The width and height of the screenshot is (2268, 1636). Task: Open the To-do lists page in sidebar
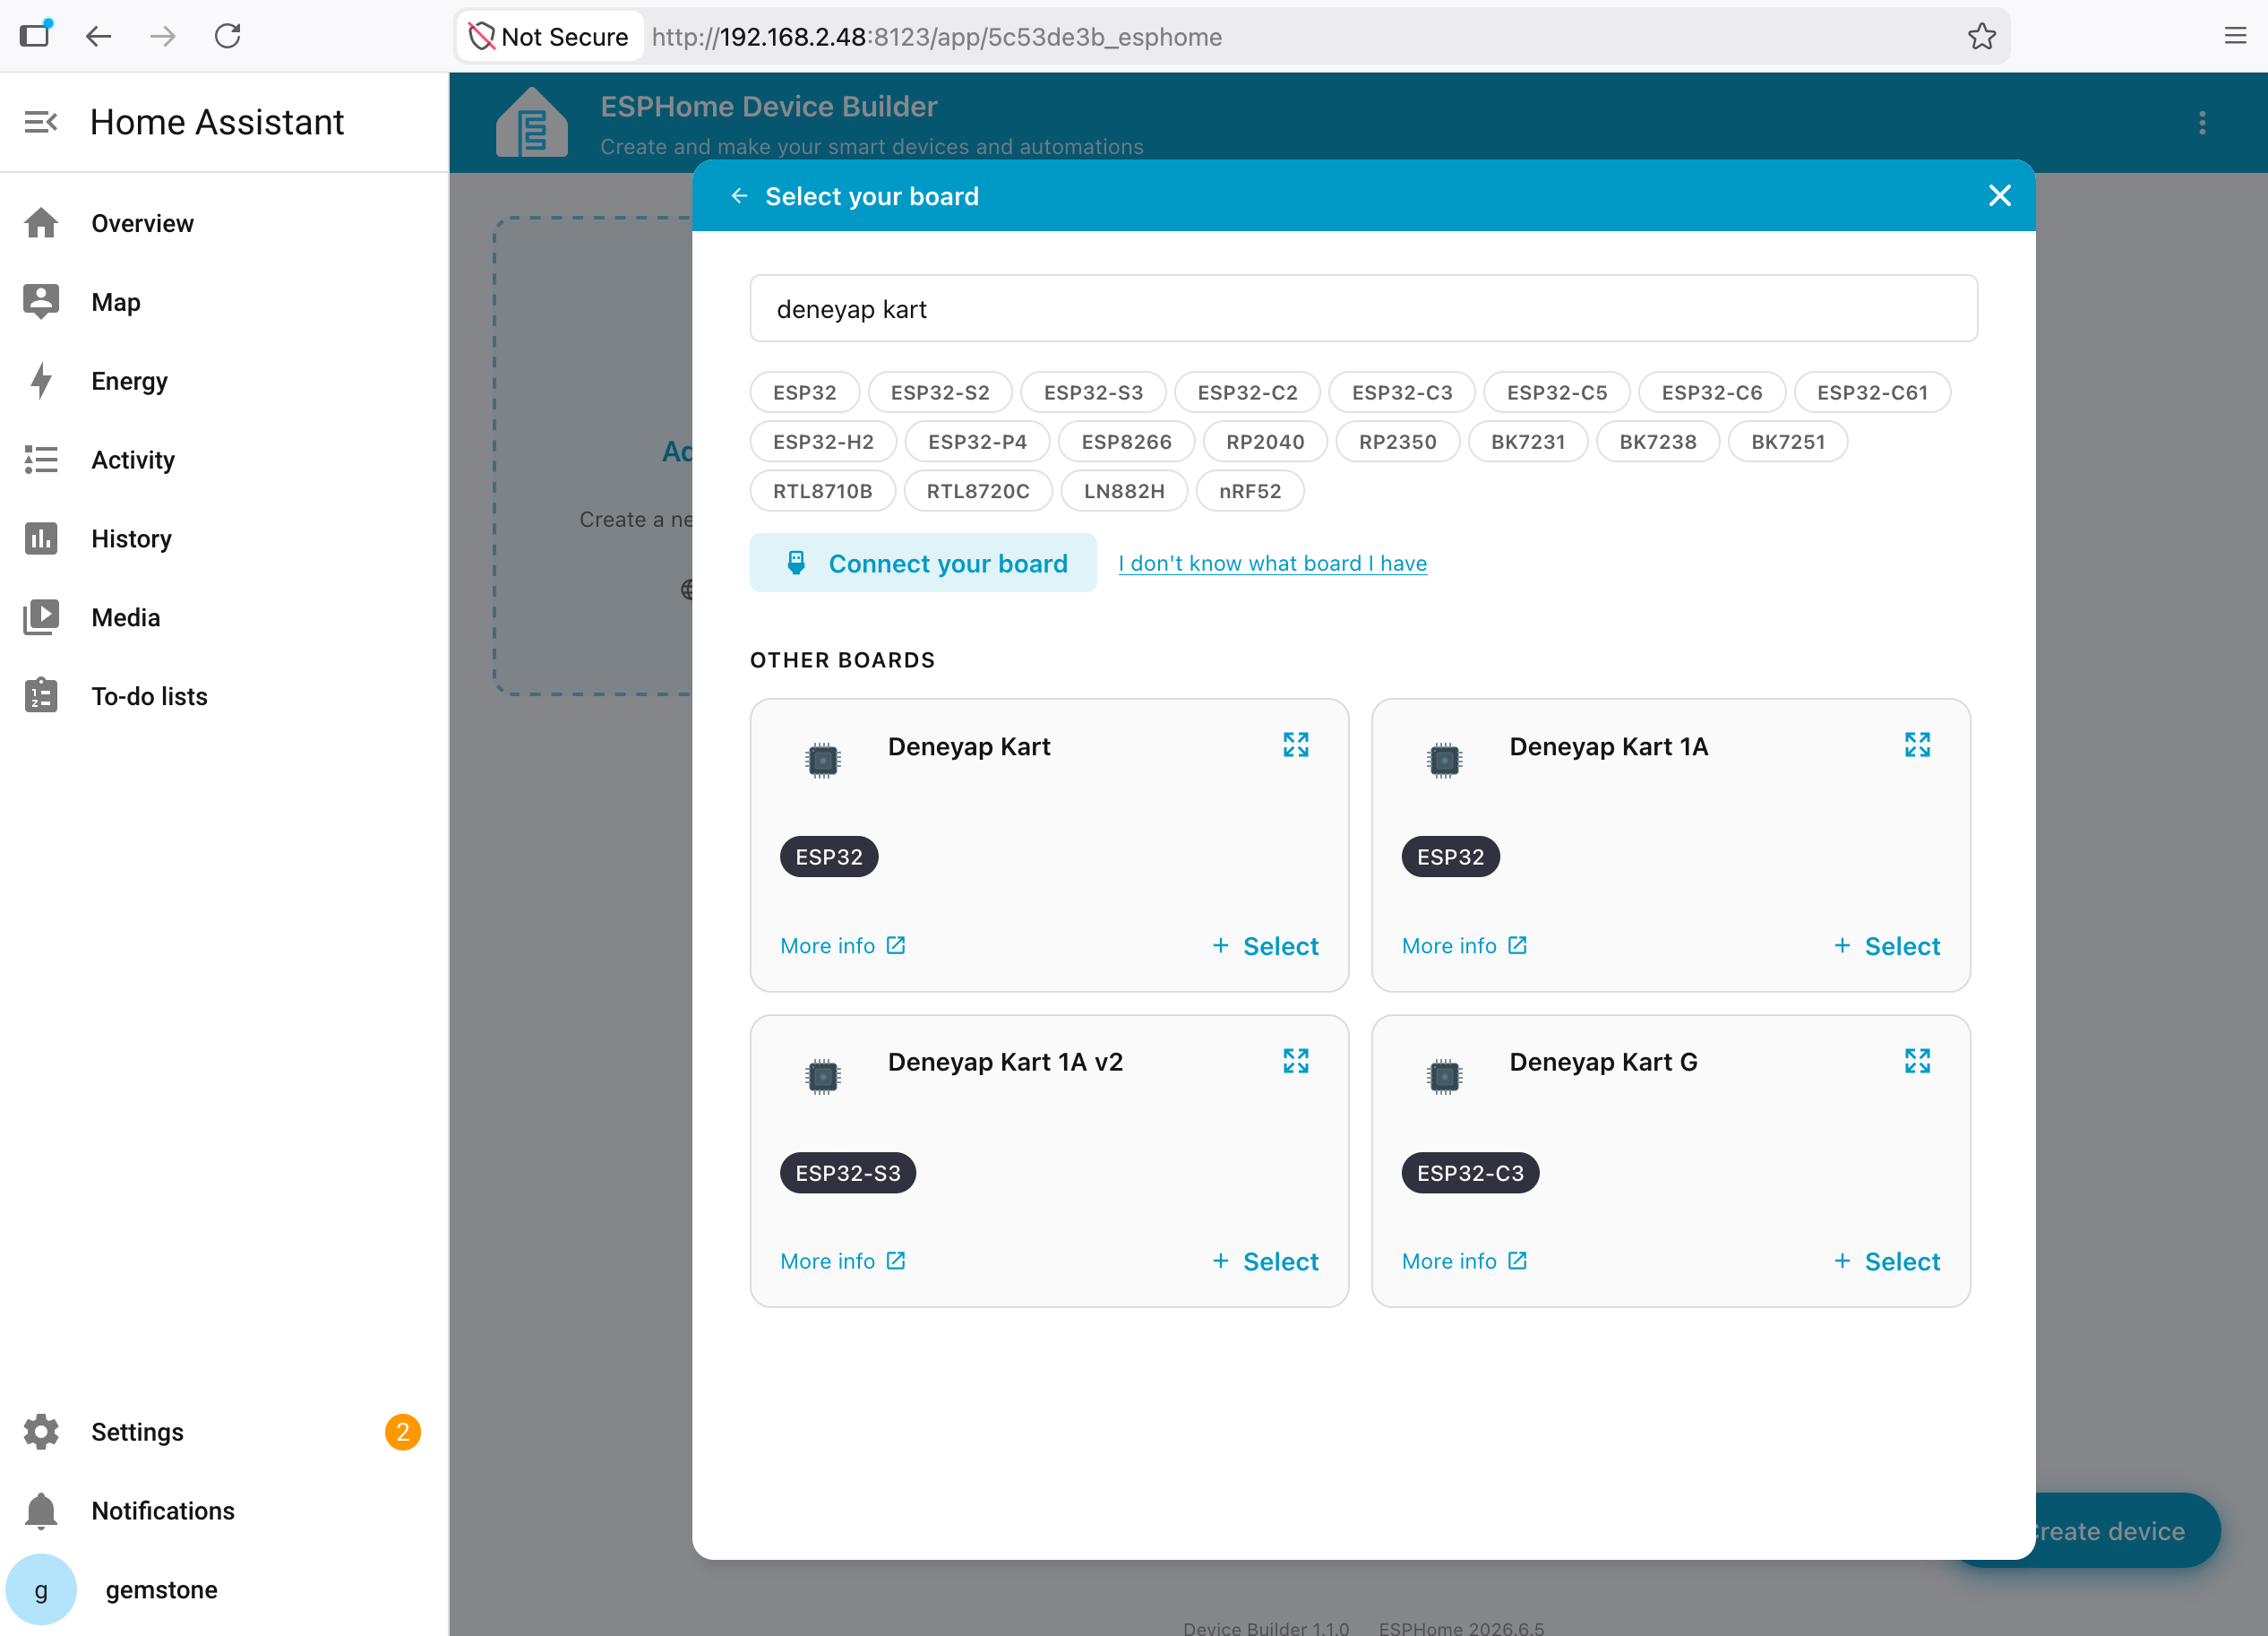pos(224,696)
